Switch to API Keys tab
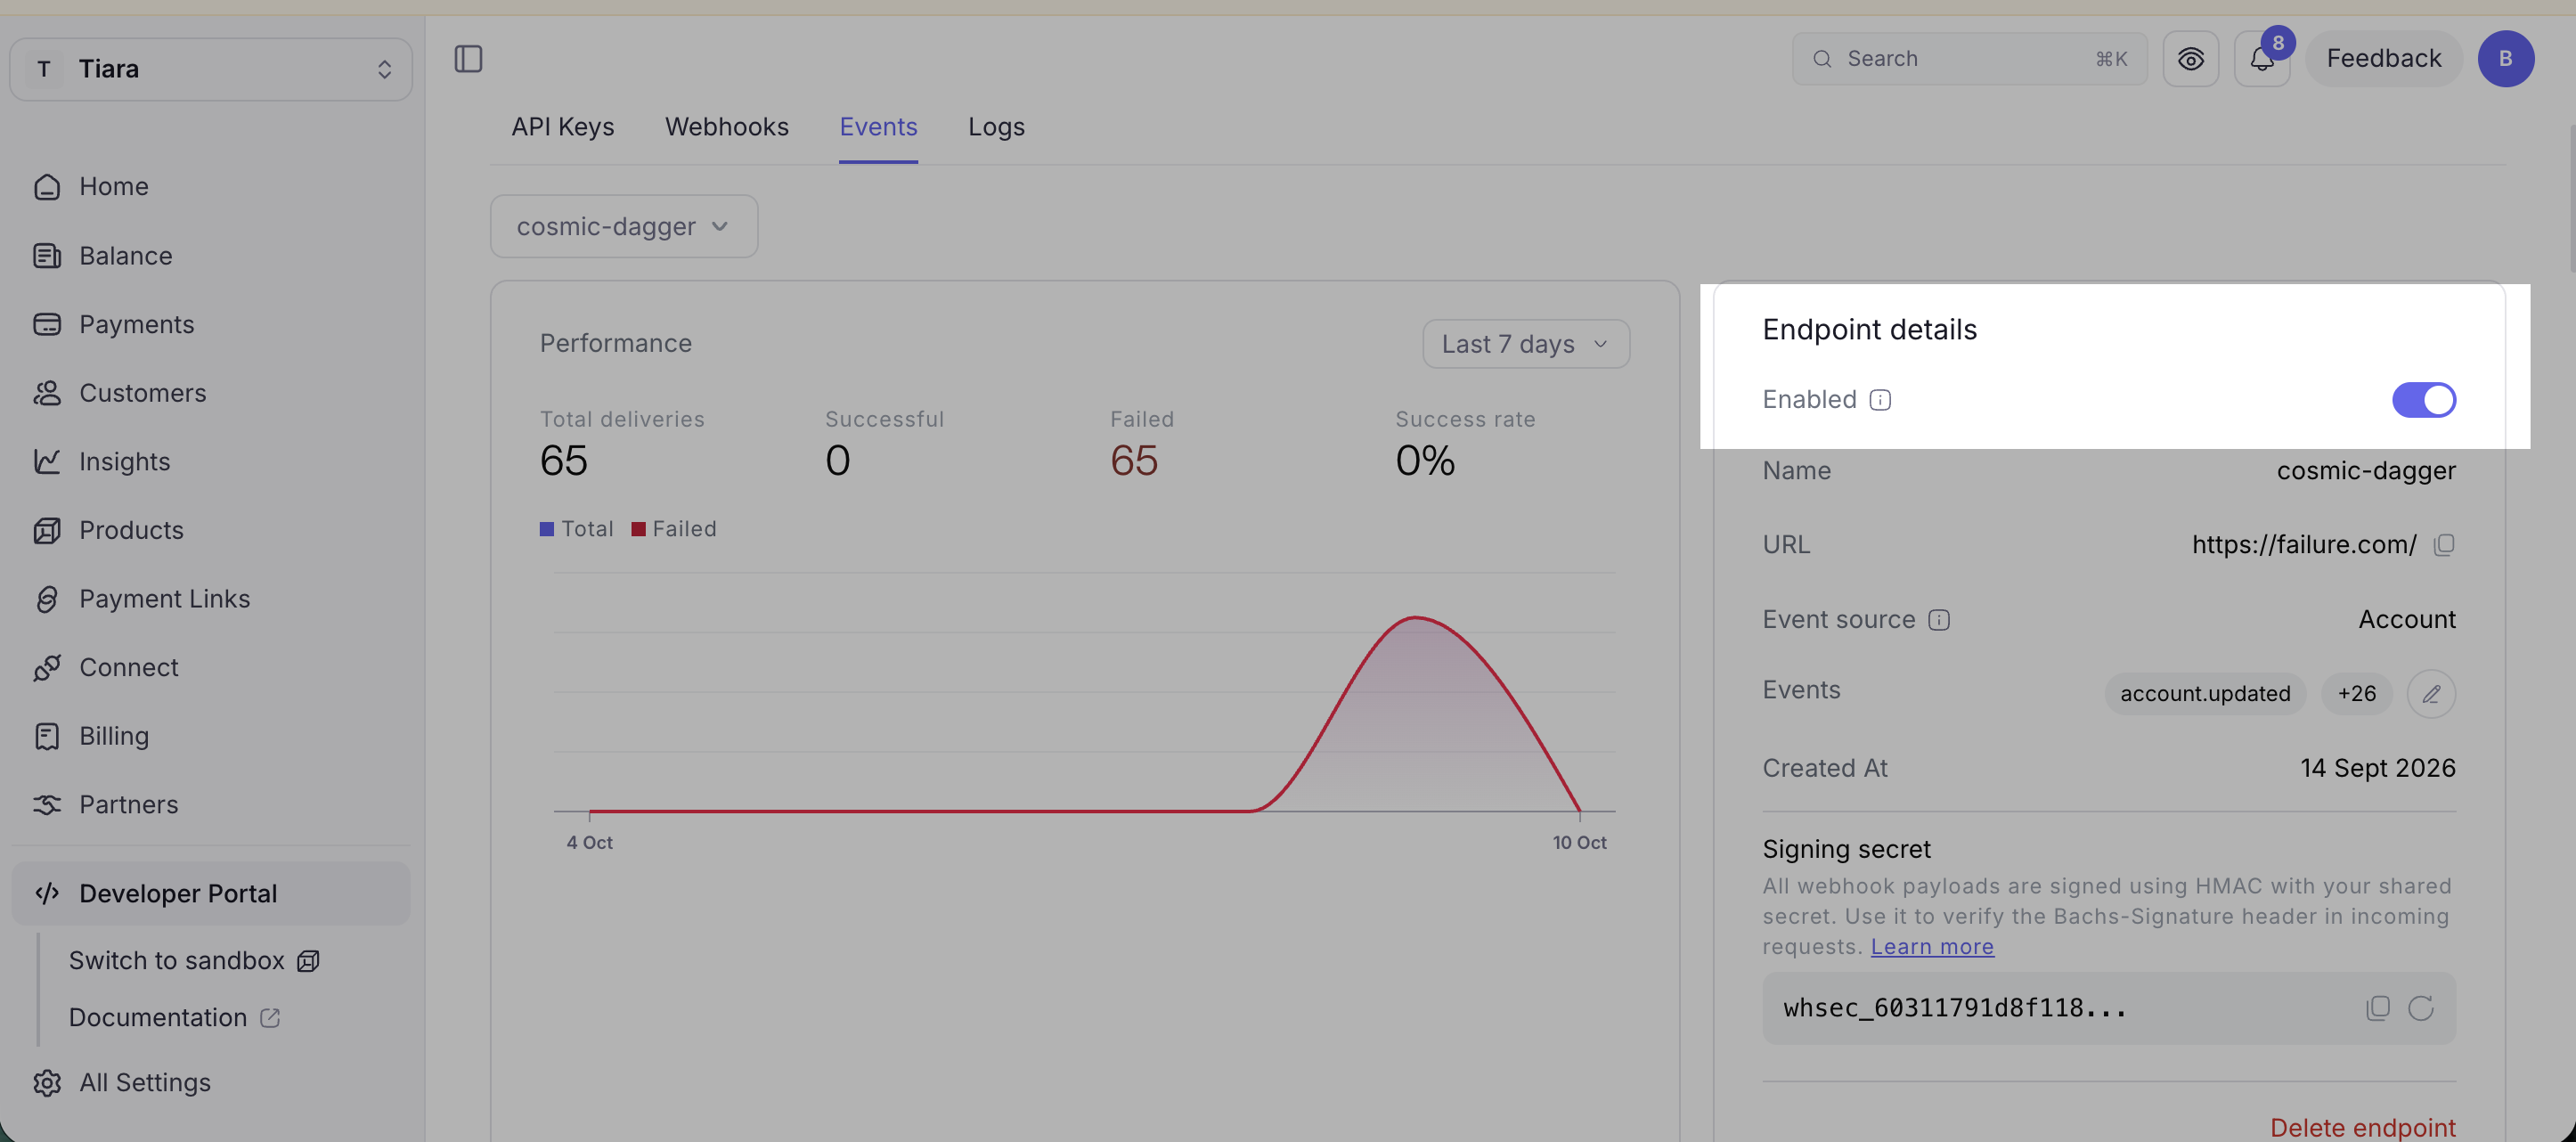Viewport: 2576px width, 1142px height. [x=563, y=127]
